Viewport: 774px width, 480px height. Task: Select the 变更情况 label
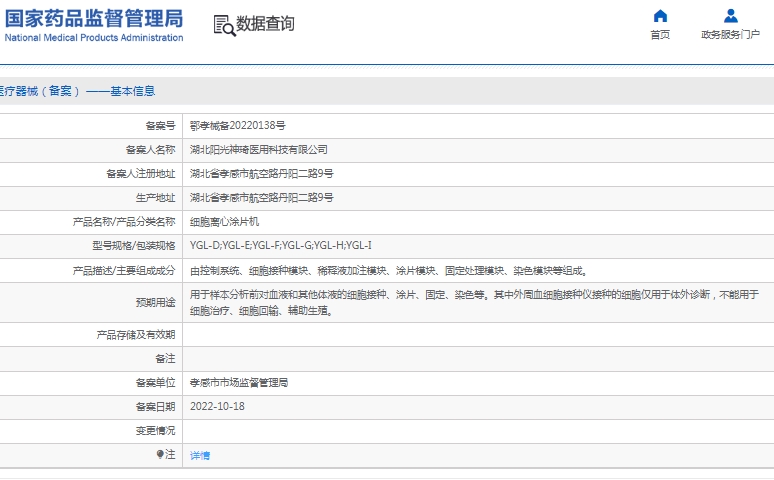click(155, 431)
